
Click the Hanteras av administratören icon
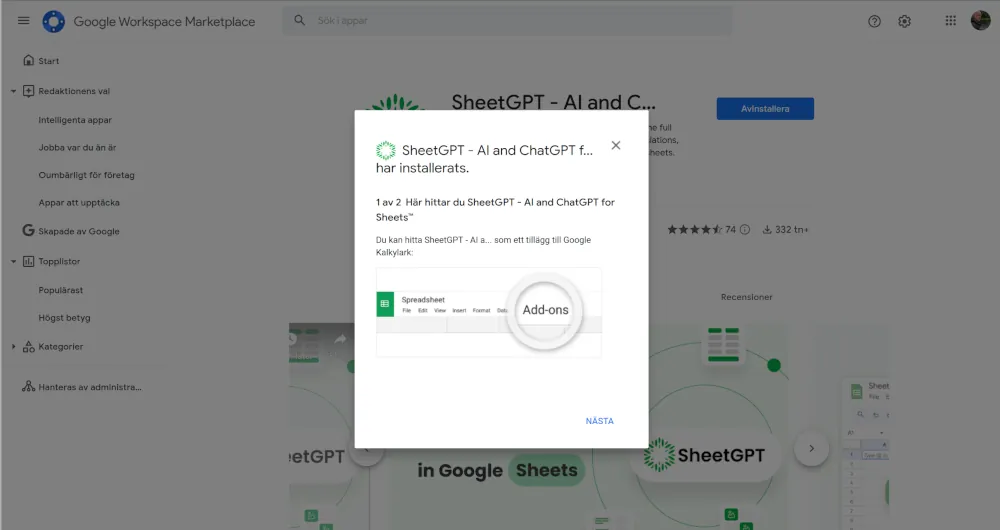point(28,386)
